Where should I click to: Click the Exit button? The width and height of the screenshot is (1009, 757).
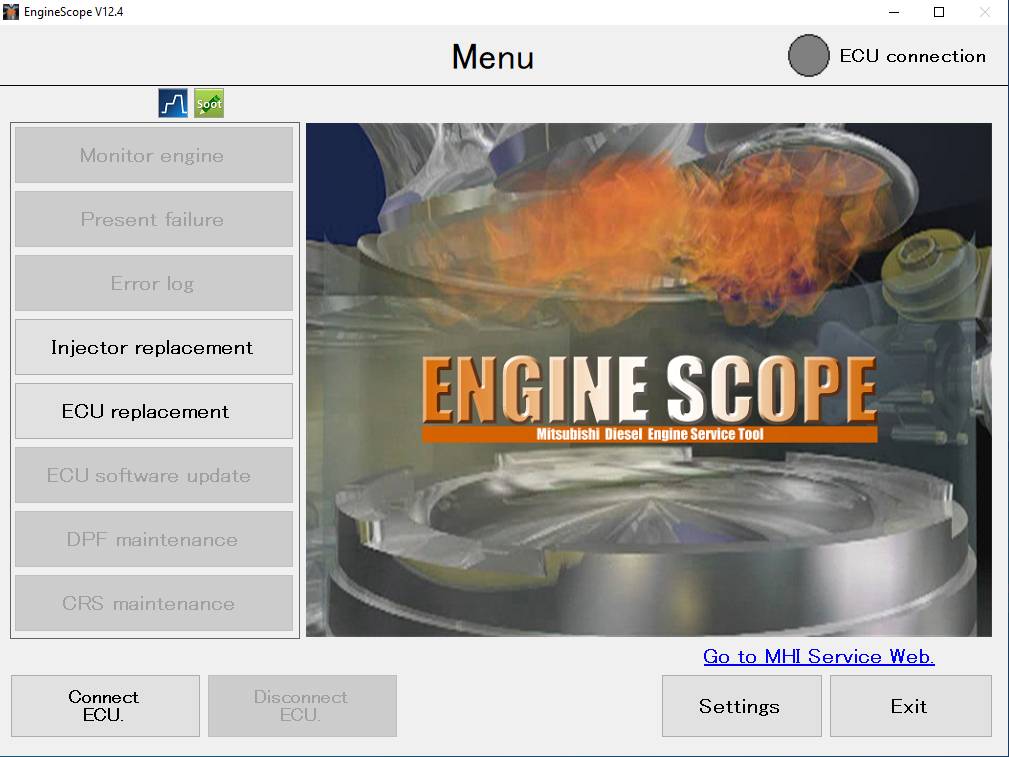pyautogui.click(x=909, y=706)
